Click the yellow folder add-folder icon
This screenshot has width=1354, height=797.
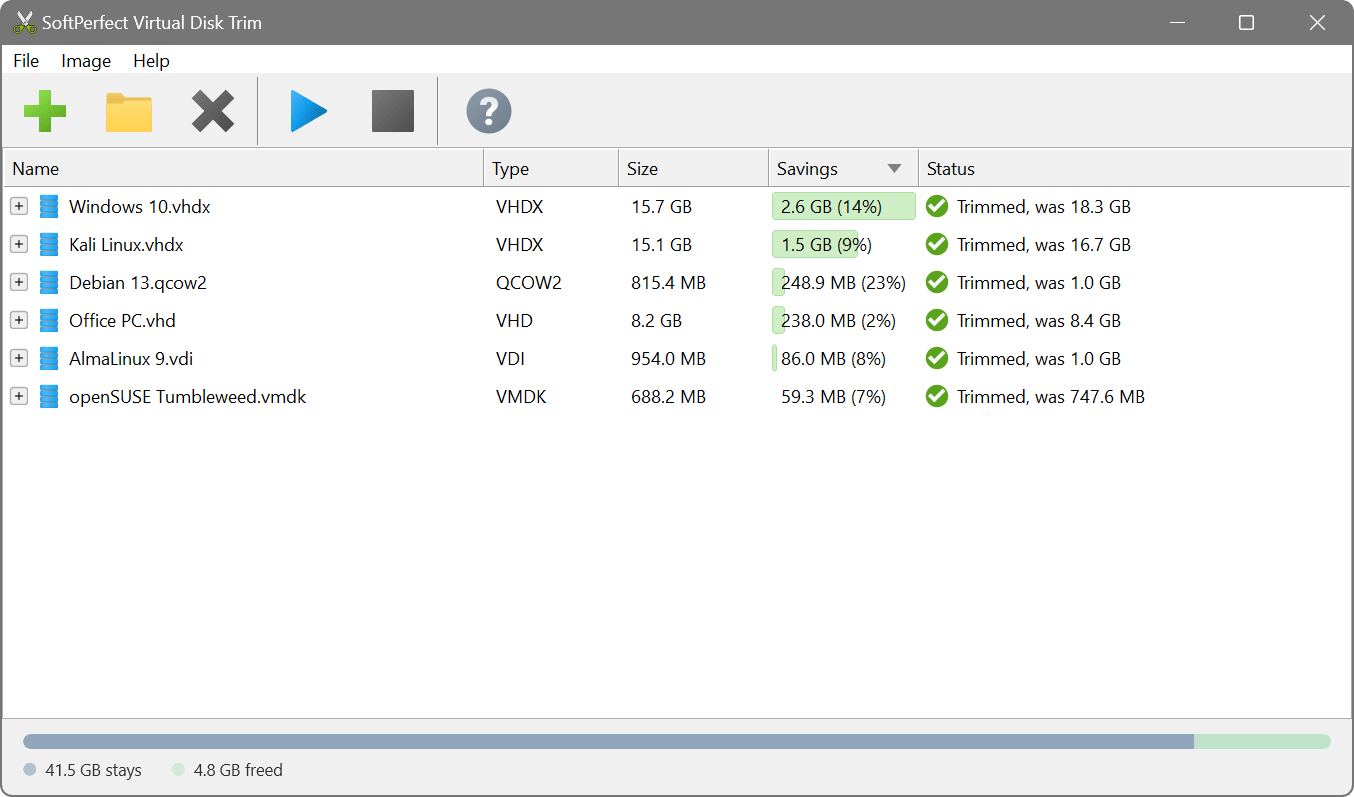(129, 111)
